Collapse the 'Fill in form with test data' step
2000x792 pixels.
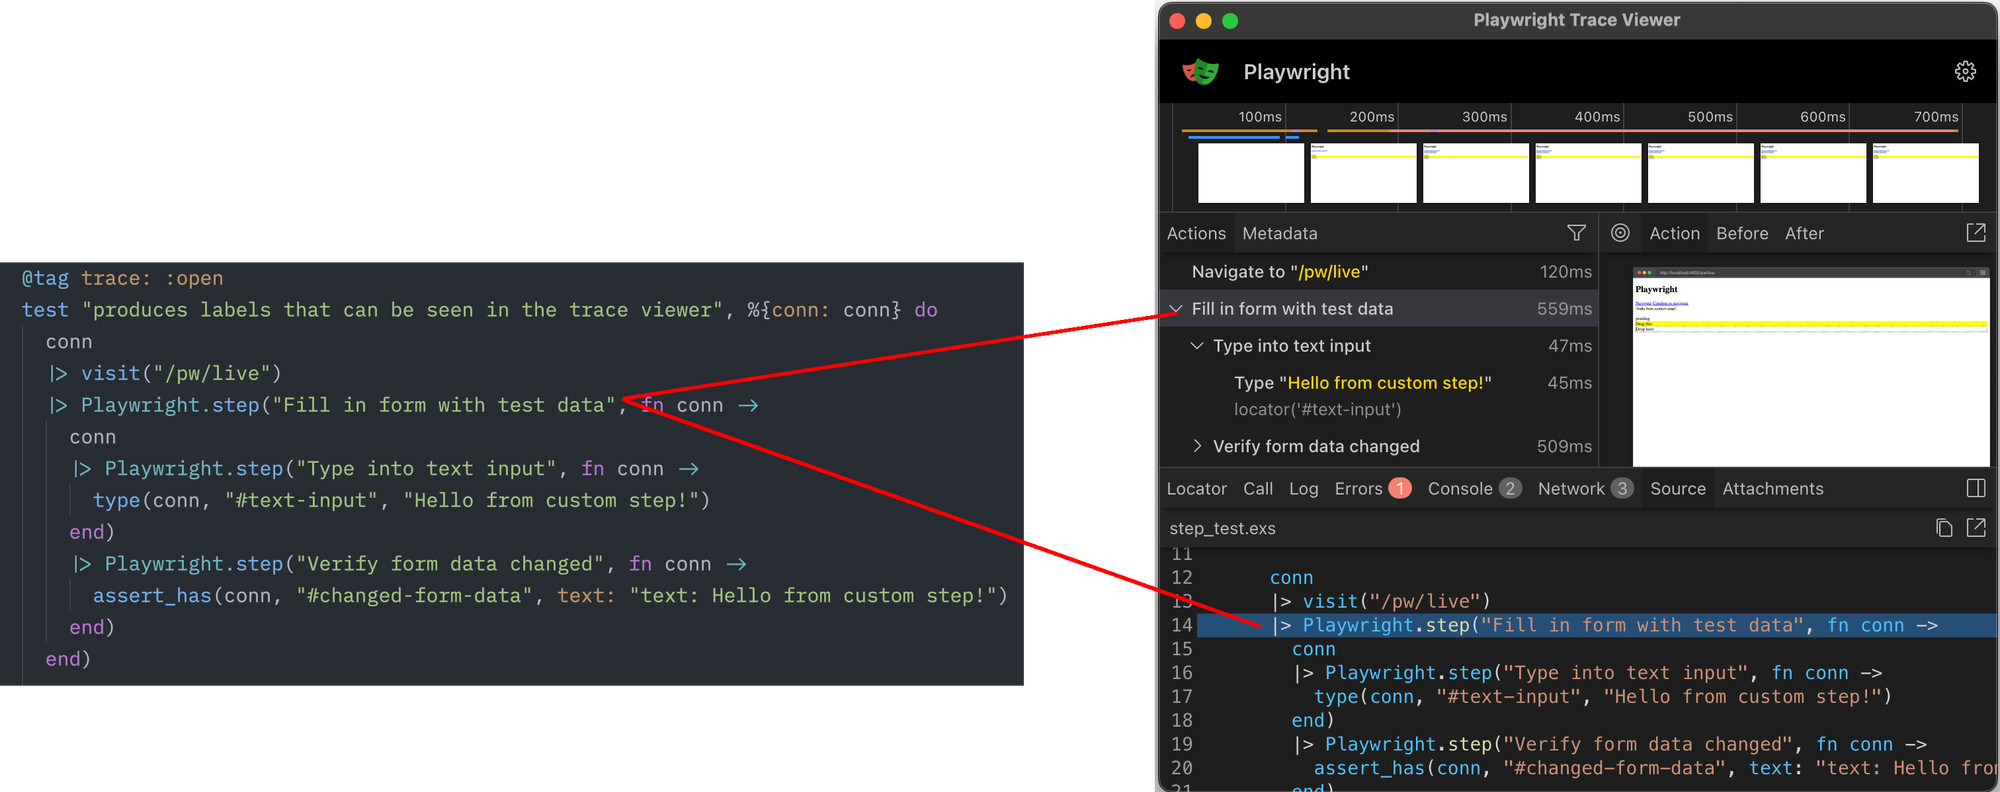point(1176,309)
